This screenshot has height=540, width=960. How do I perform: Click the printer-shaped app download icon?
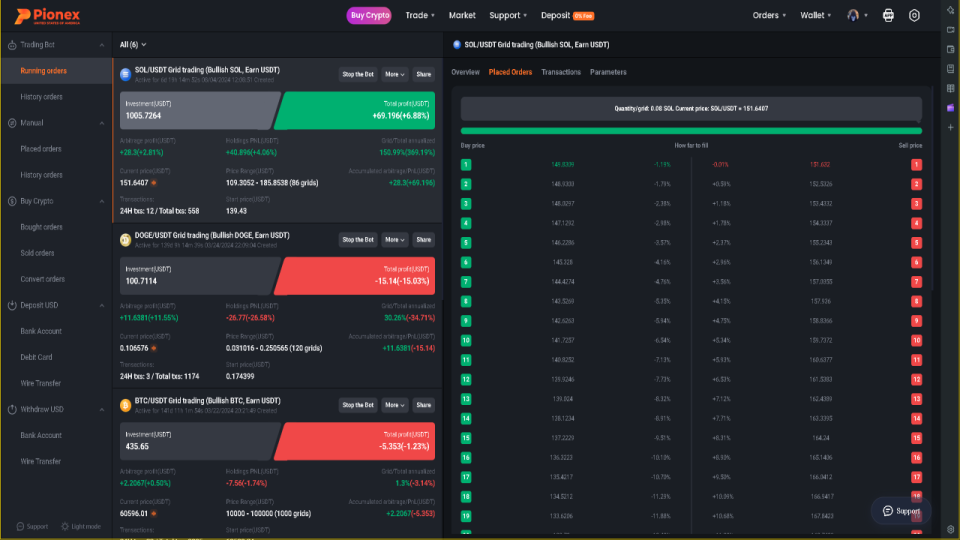[888, 15]
